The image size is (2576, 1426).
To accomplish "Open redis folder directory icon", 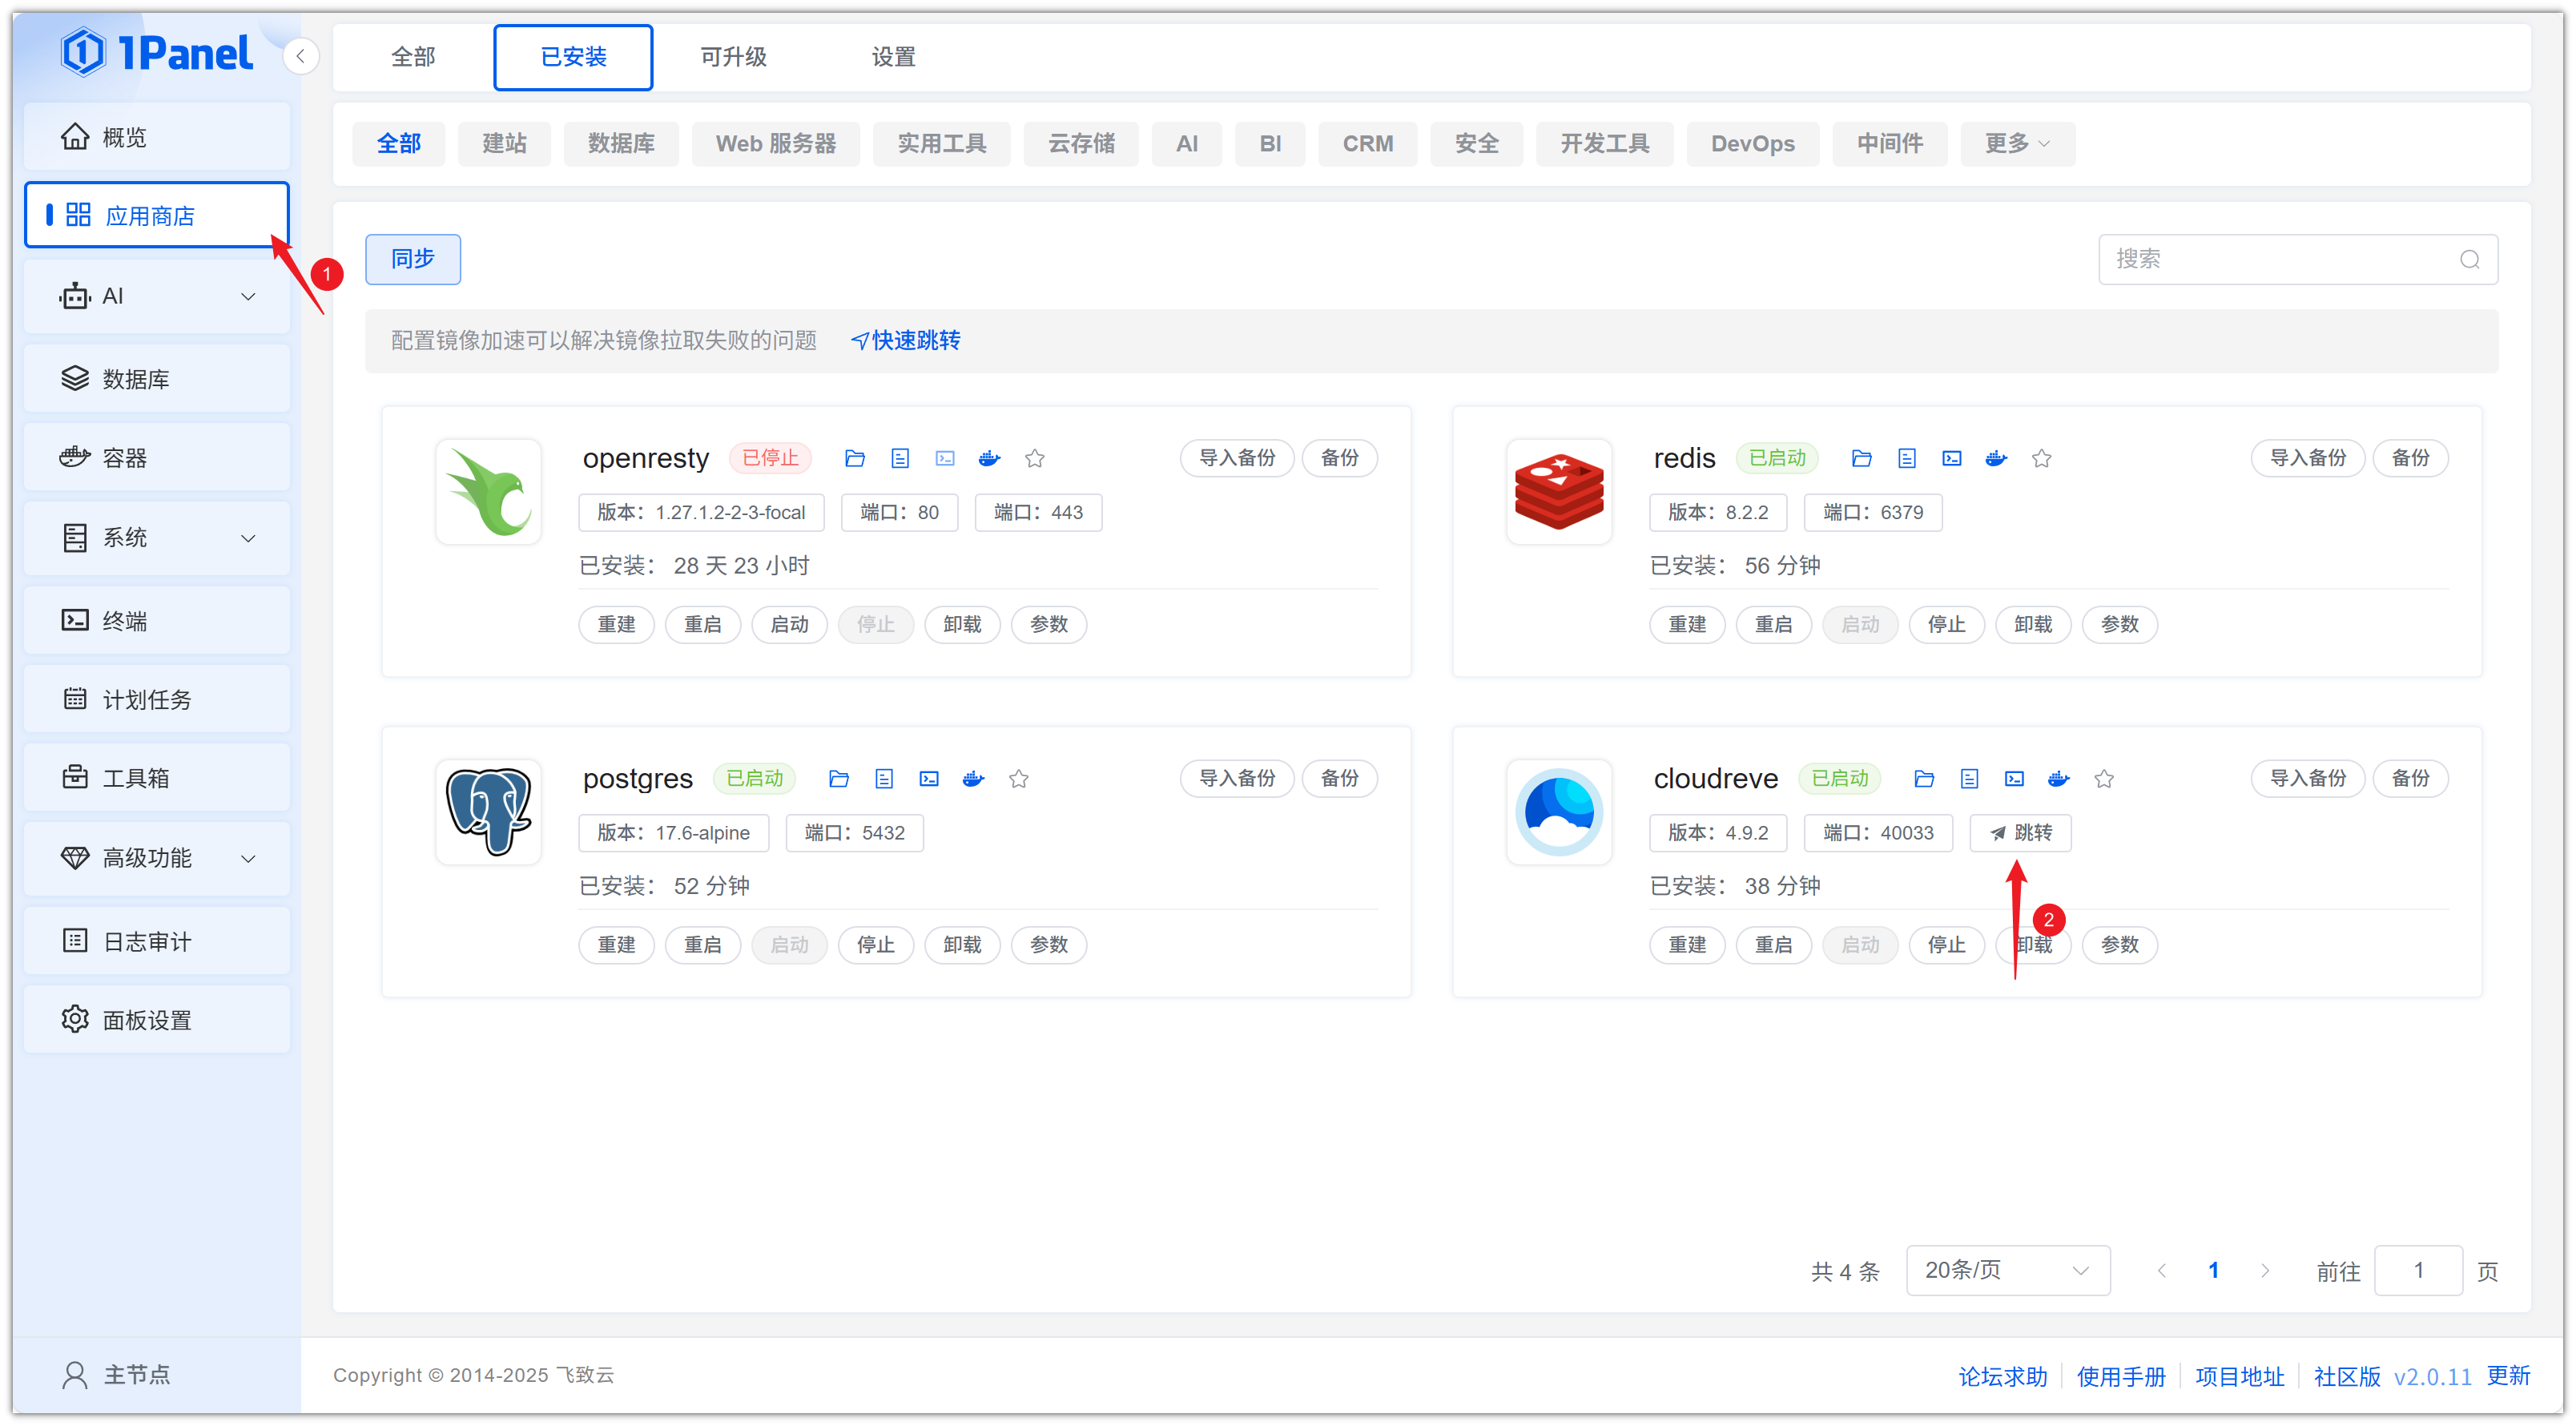I will tap(1861, 458).
